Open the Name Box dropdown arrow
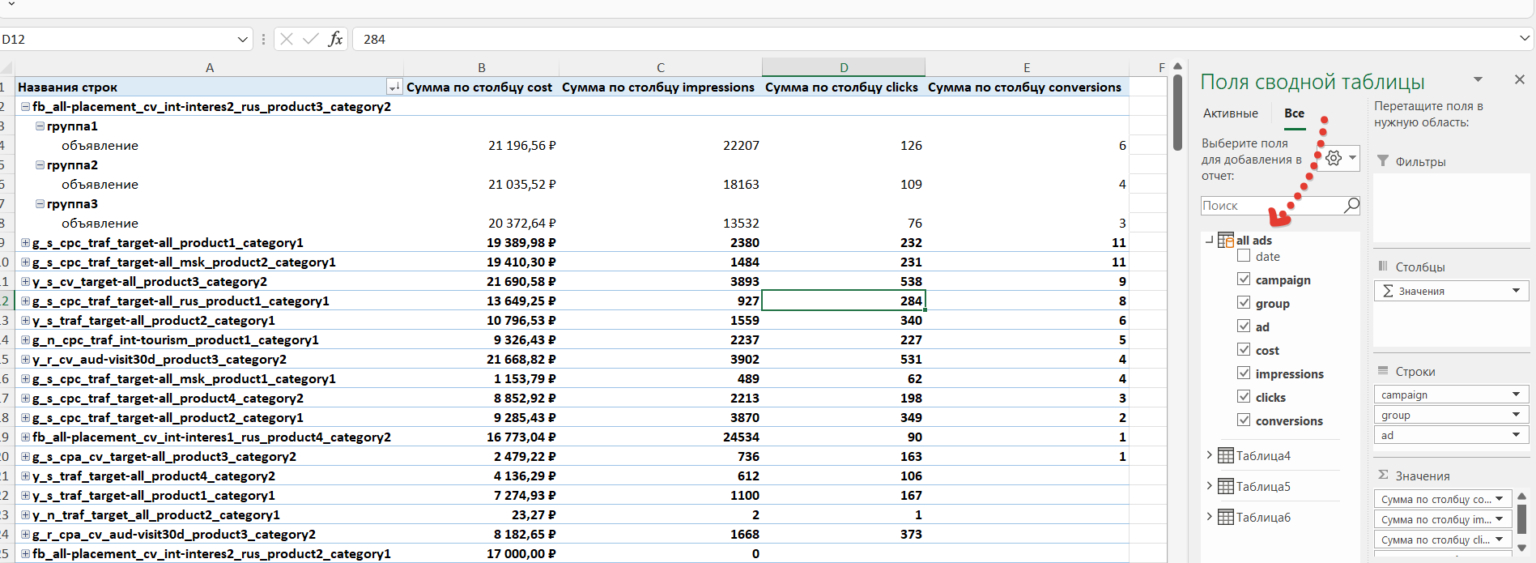The image size is (1536, 563). point(243,39)
